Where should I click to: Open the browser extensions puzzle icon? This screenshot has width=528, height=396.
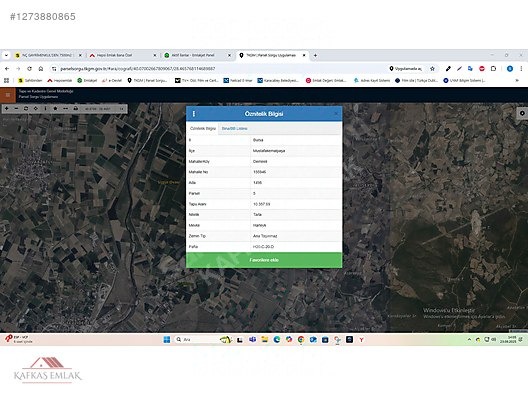click(493, 69)
